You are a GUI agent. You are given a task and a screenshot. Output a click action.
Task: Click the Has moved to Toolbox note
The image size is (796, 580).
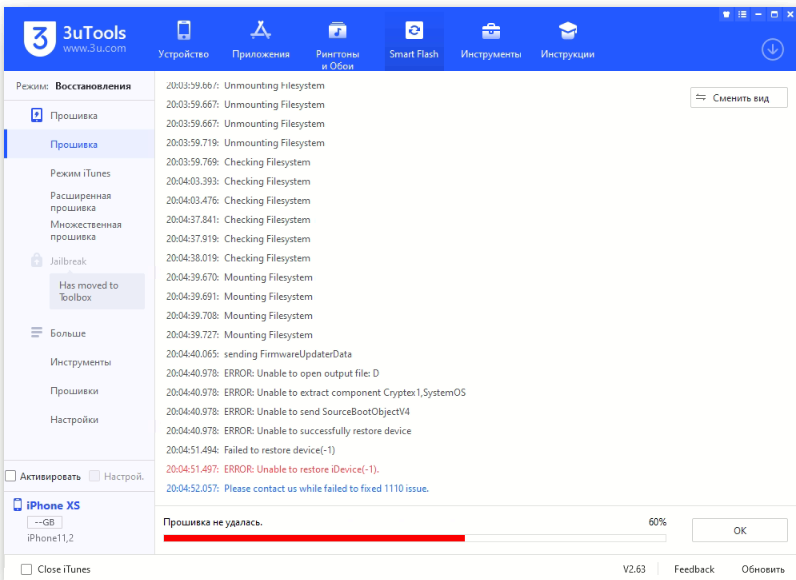tap(97, 291)
